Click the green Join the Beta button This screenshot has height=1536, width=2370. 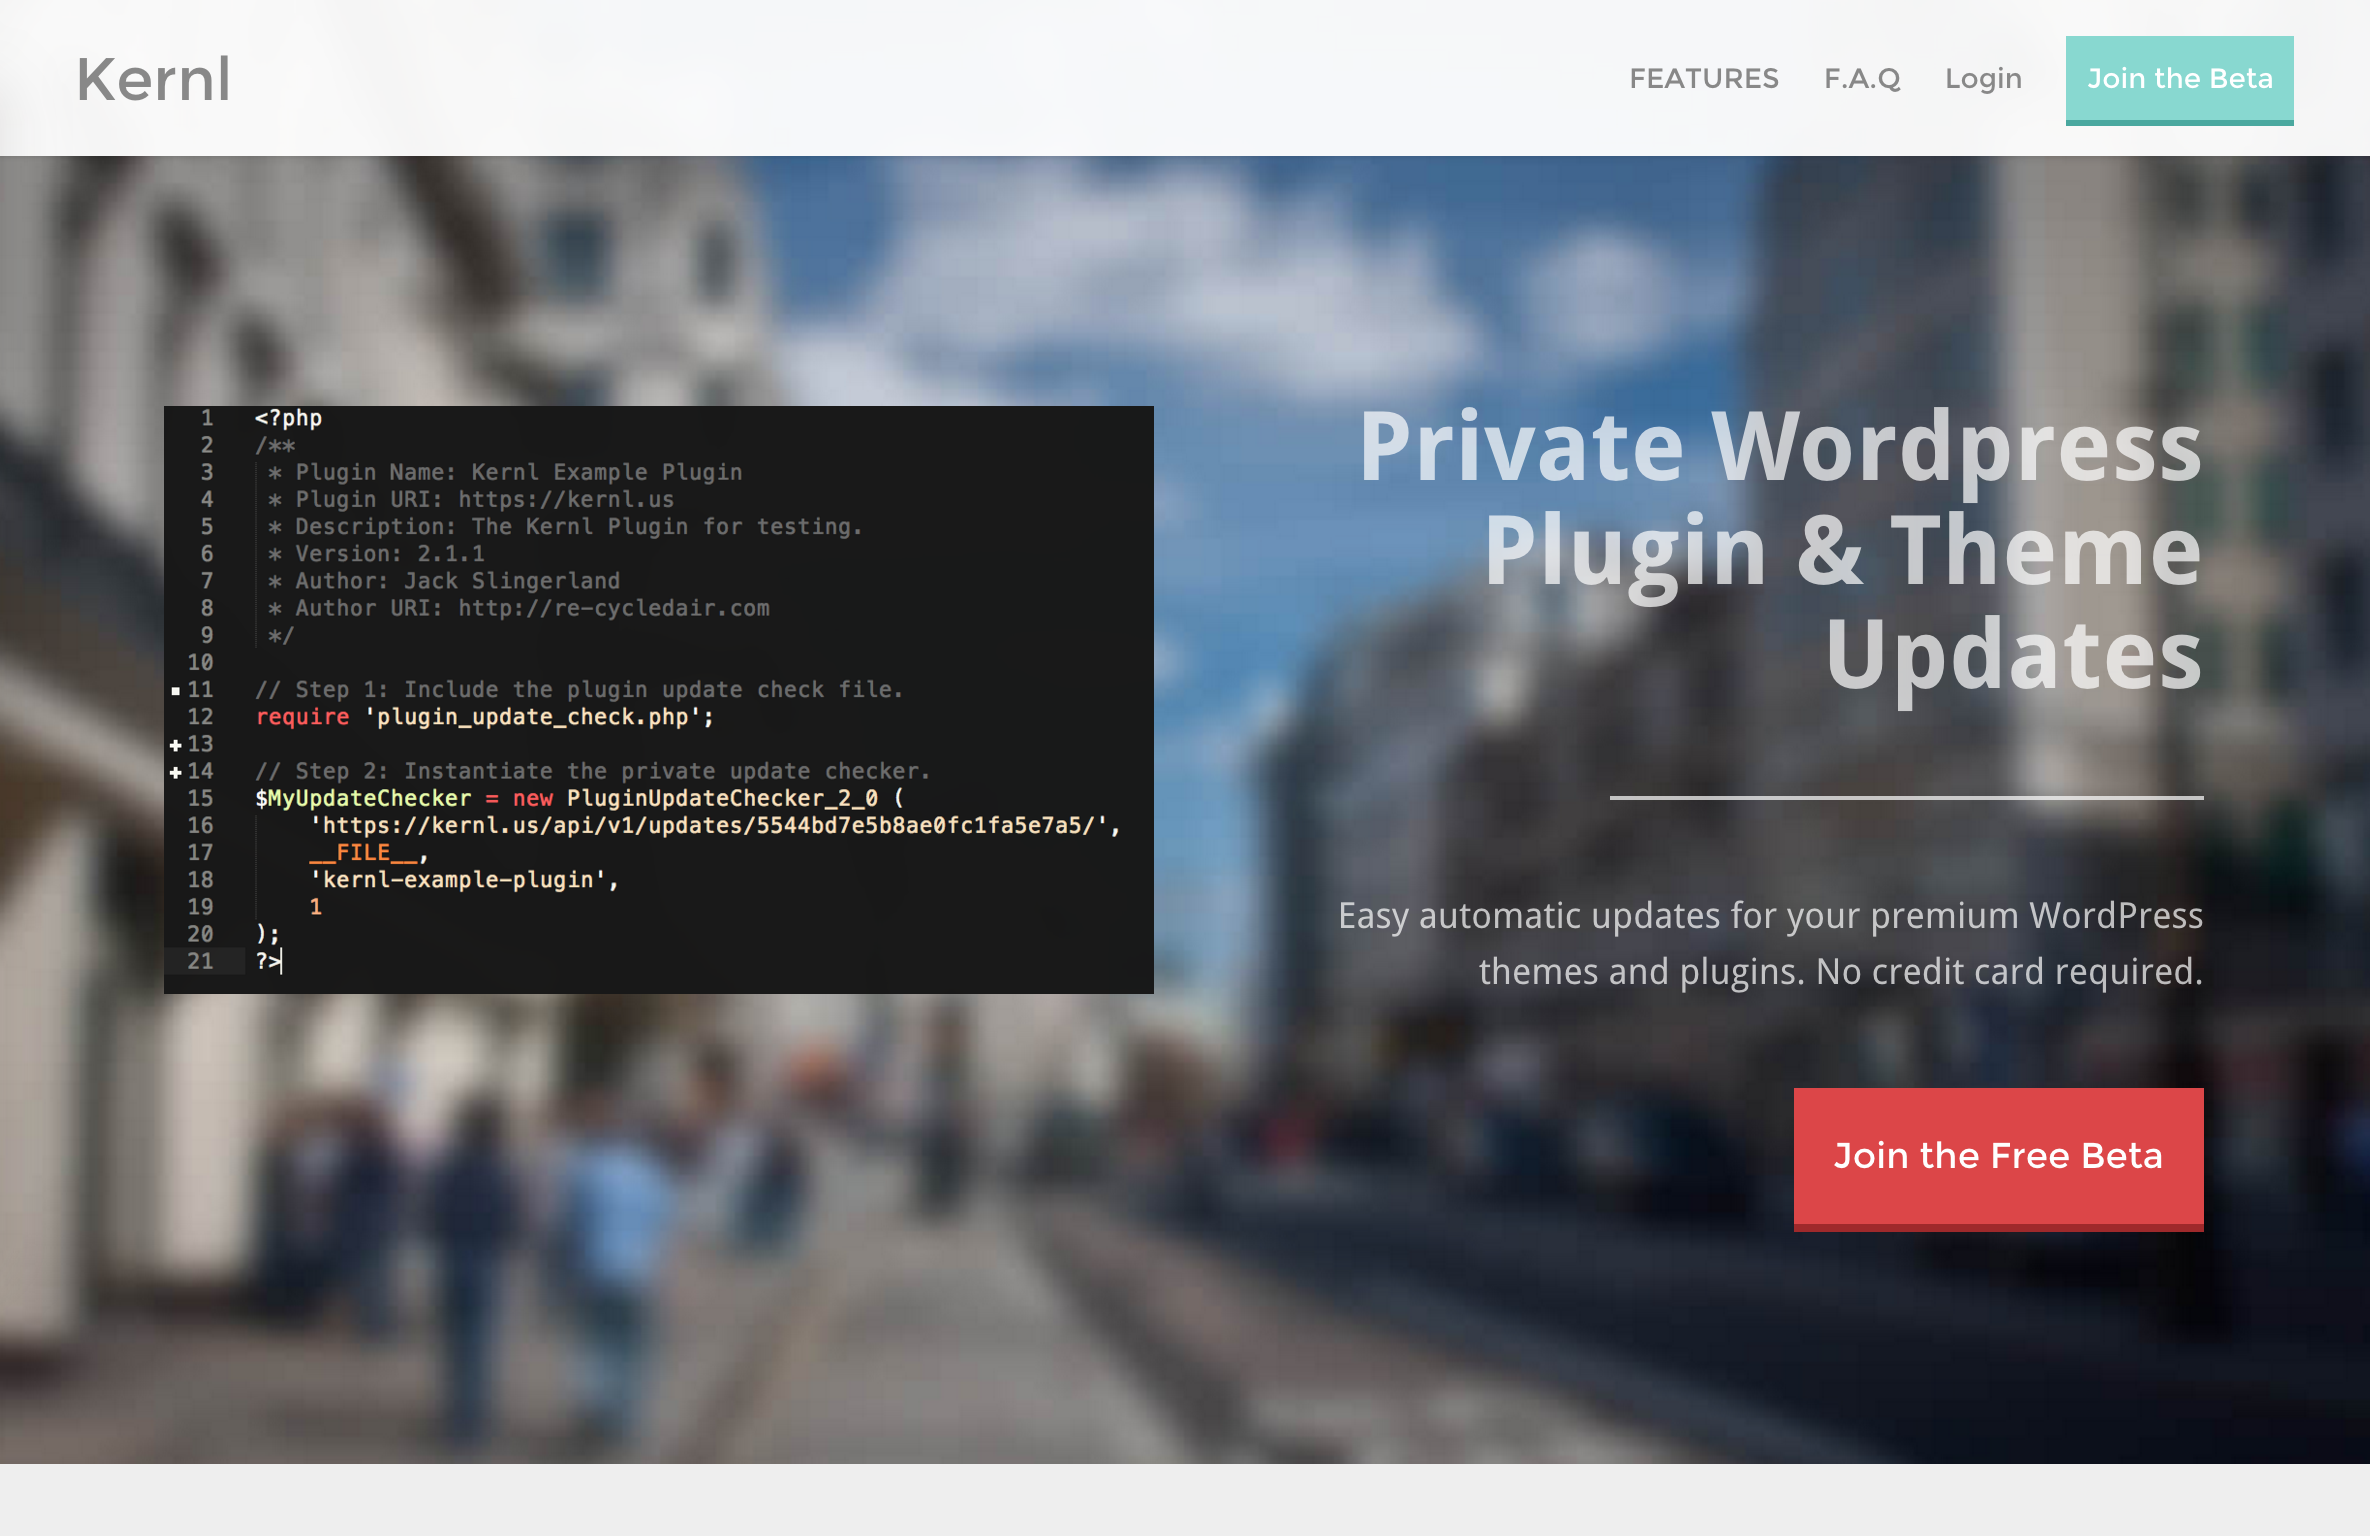point(2179,80)
